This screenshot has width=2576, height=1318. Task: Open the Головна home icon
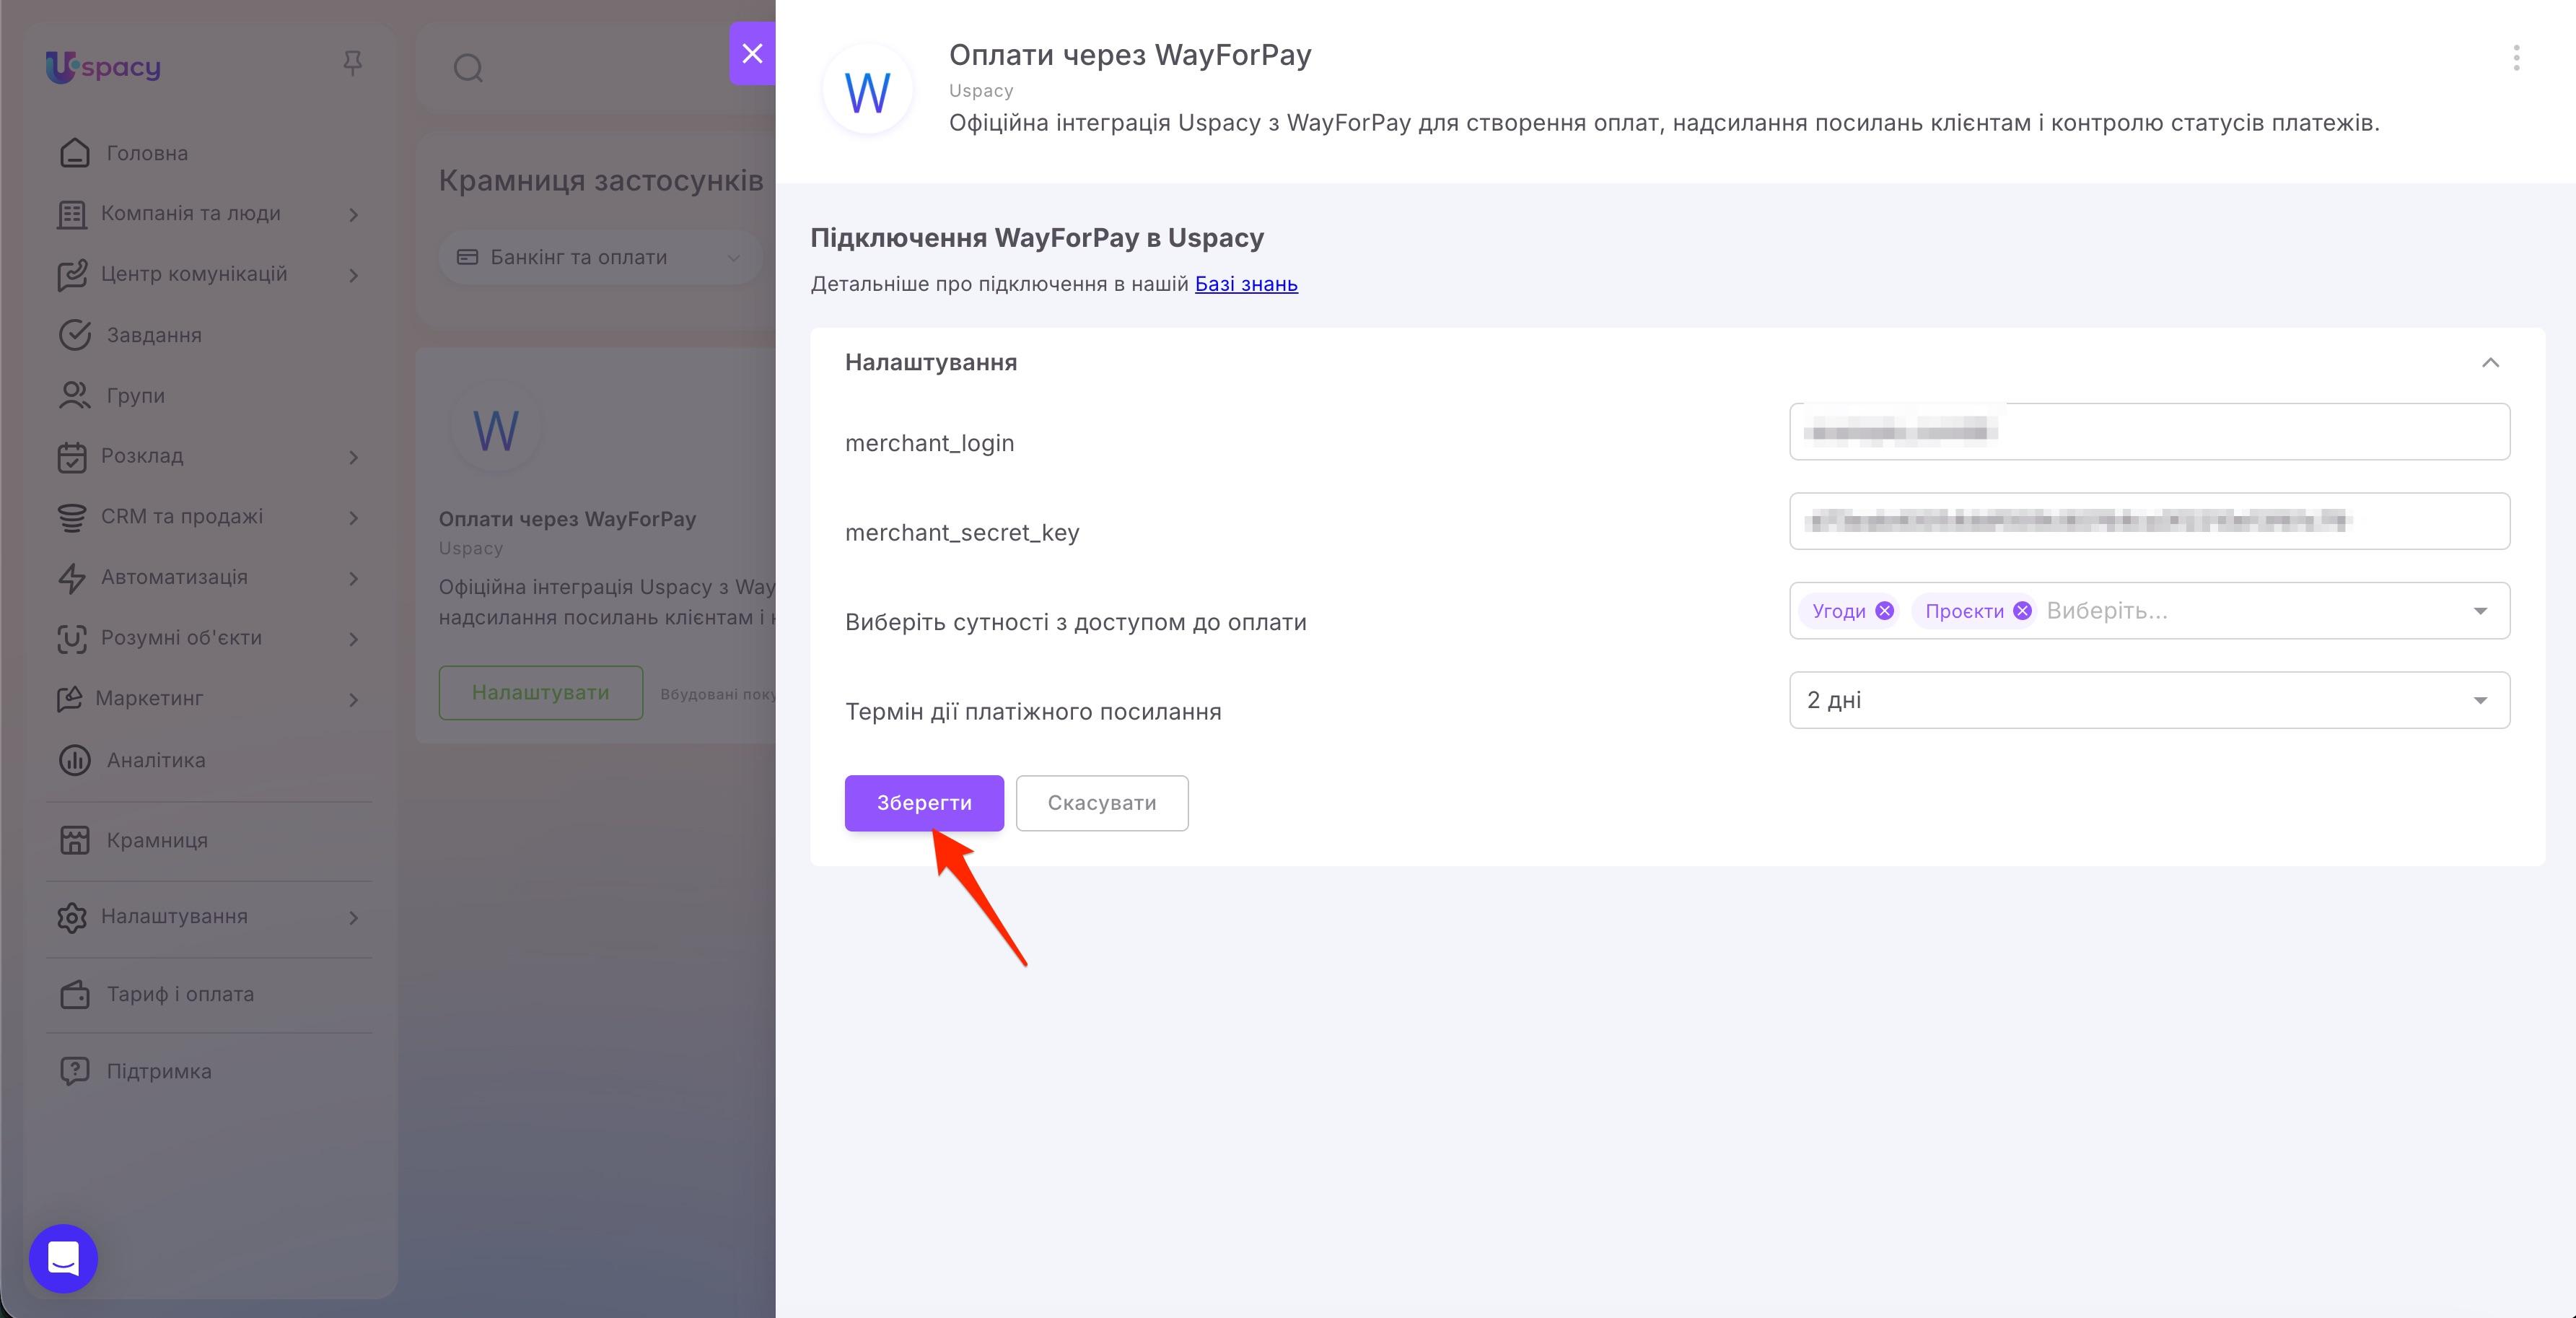coord(74,153)
